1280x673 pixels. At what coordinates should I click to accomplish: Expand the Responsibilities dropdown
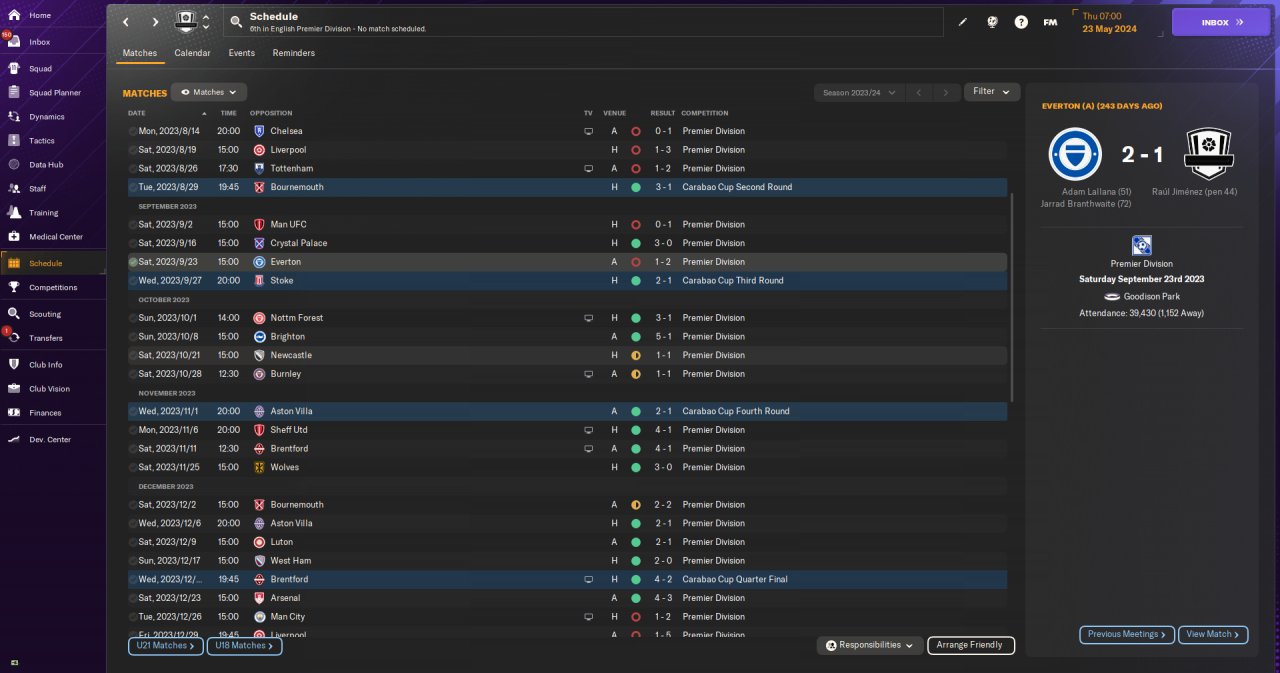[x=869, y=645]
